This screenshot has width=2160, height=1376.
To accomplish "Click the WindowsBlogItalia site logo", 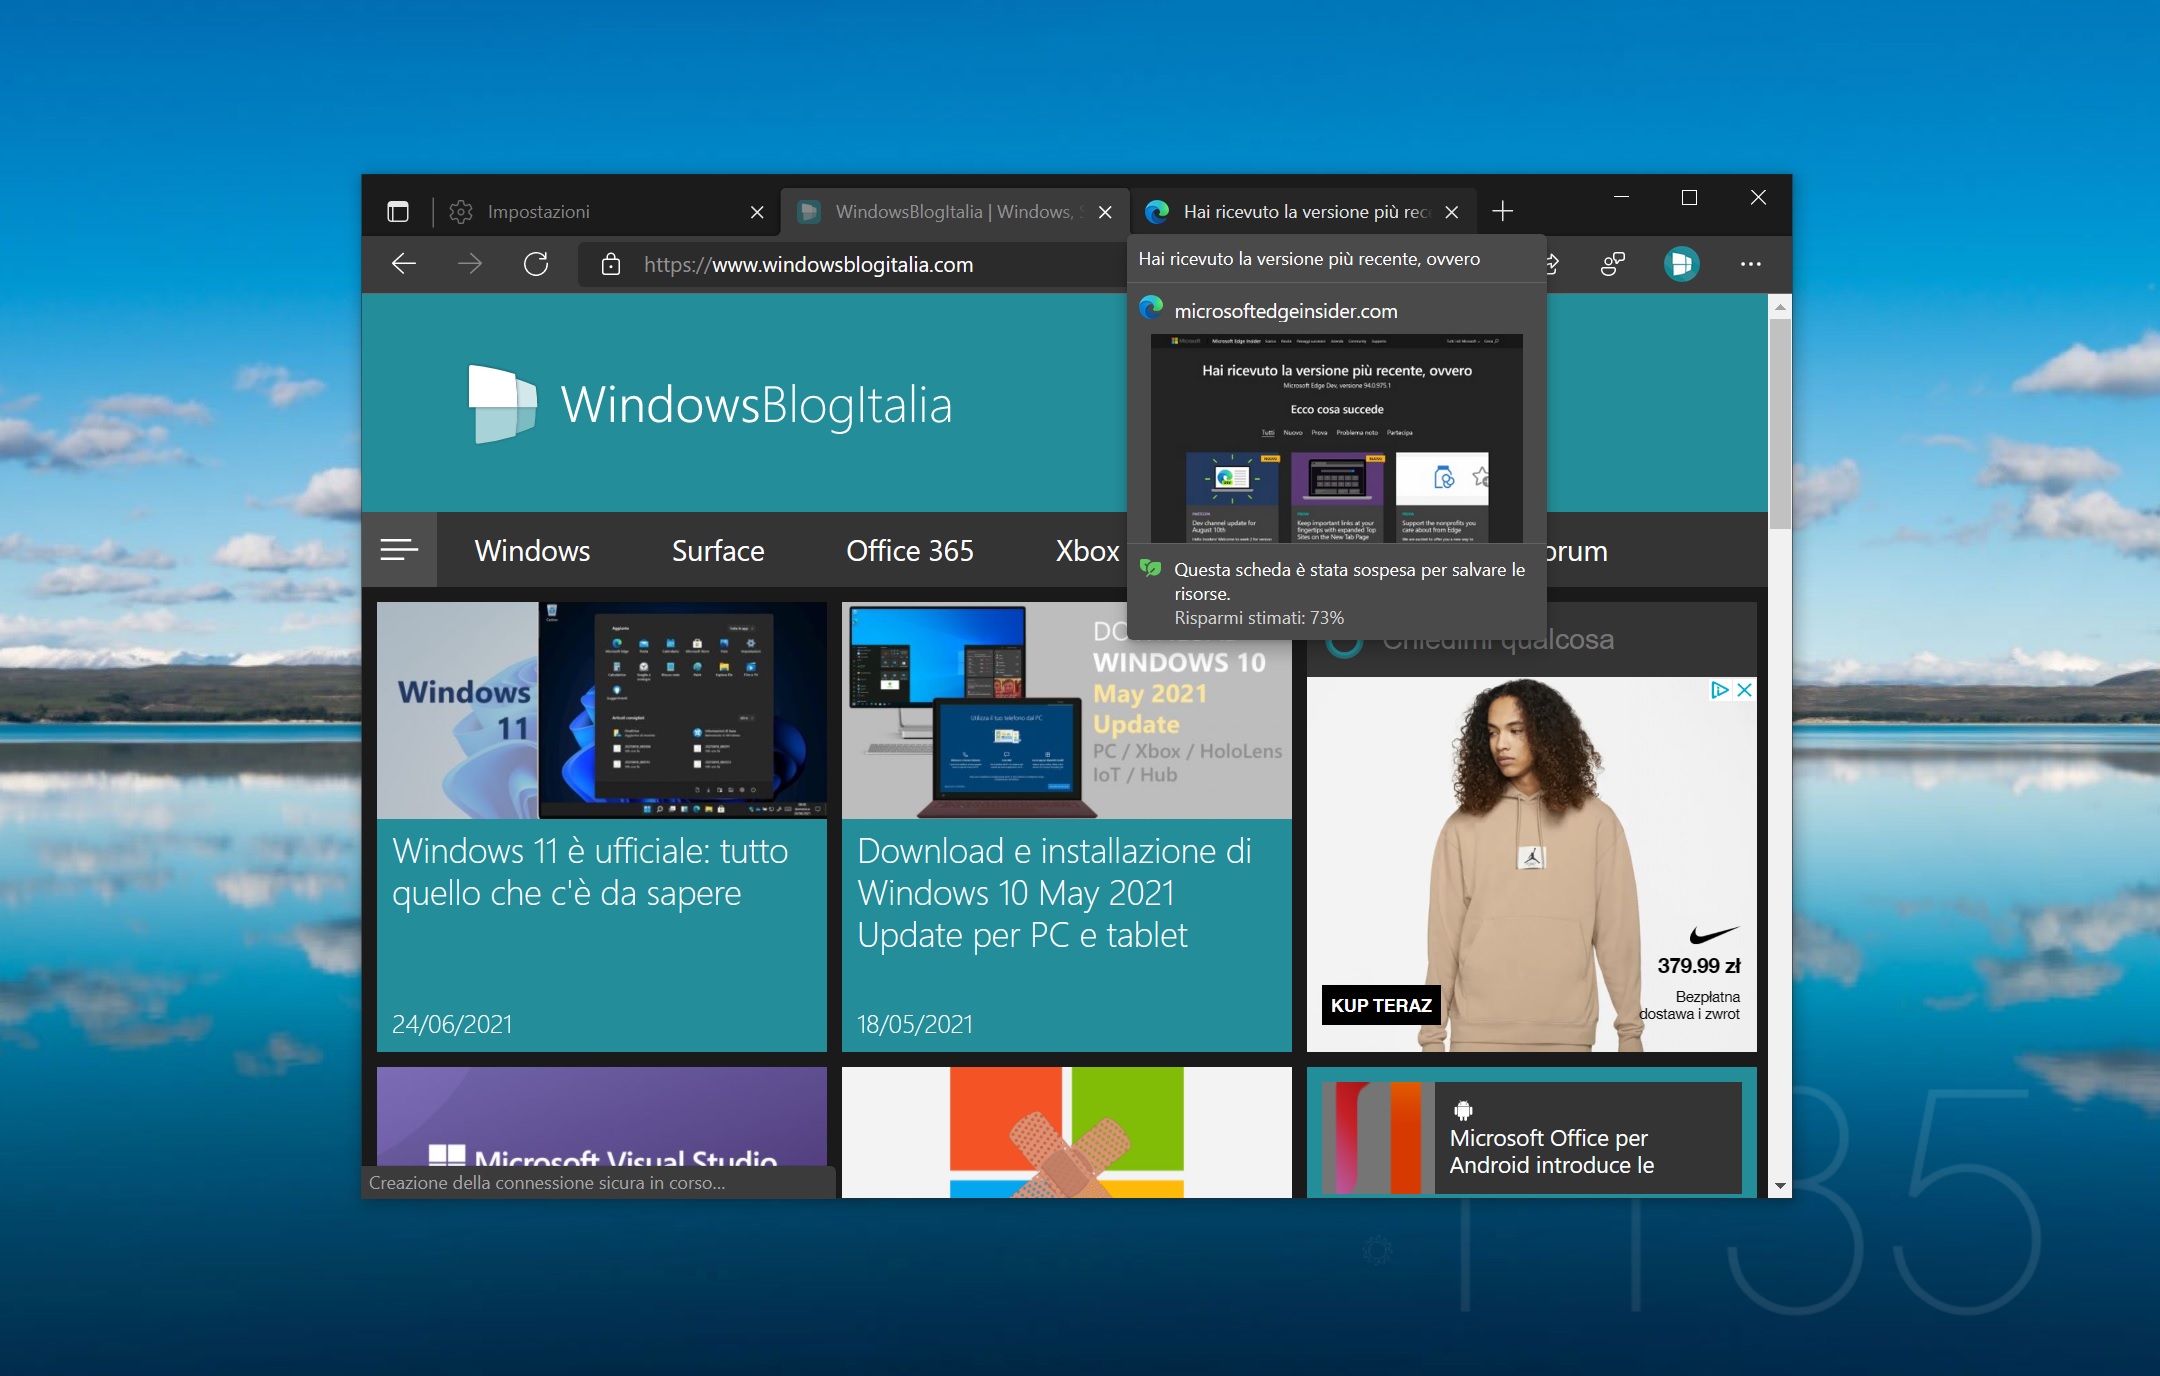I will tap(710, 404).
